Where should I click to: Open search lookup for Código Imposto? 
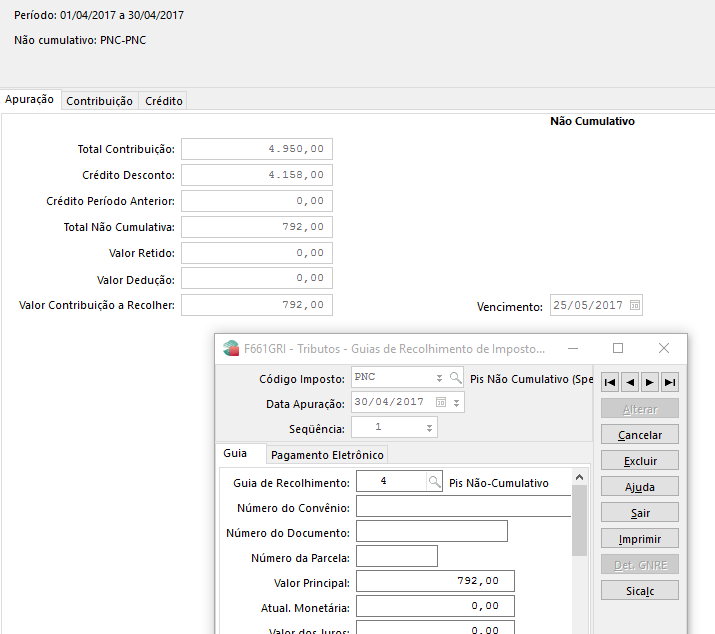[456, 378]
